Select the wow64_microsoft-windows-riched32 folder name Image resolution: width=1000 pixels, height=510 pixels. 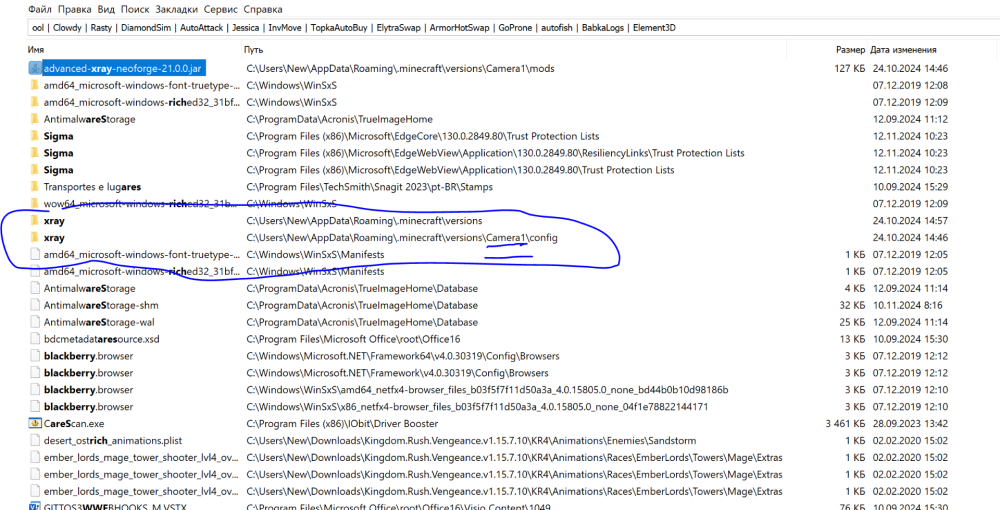[142, 204]
